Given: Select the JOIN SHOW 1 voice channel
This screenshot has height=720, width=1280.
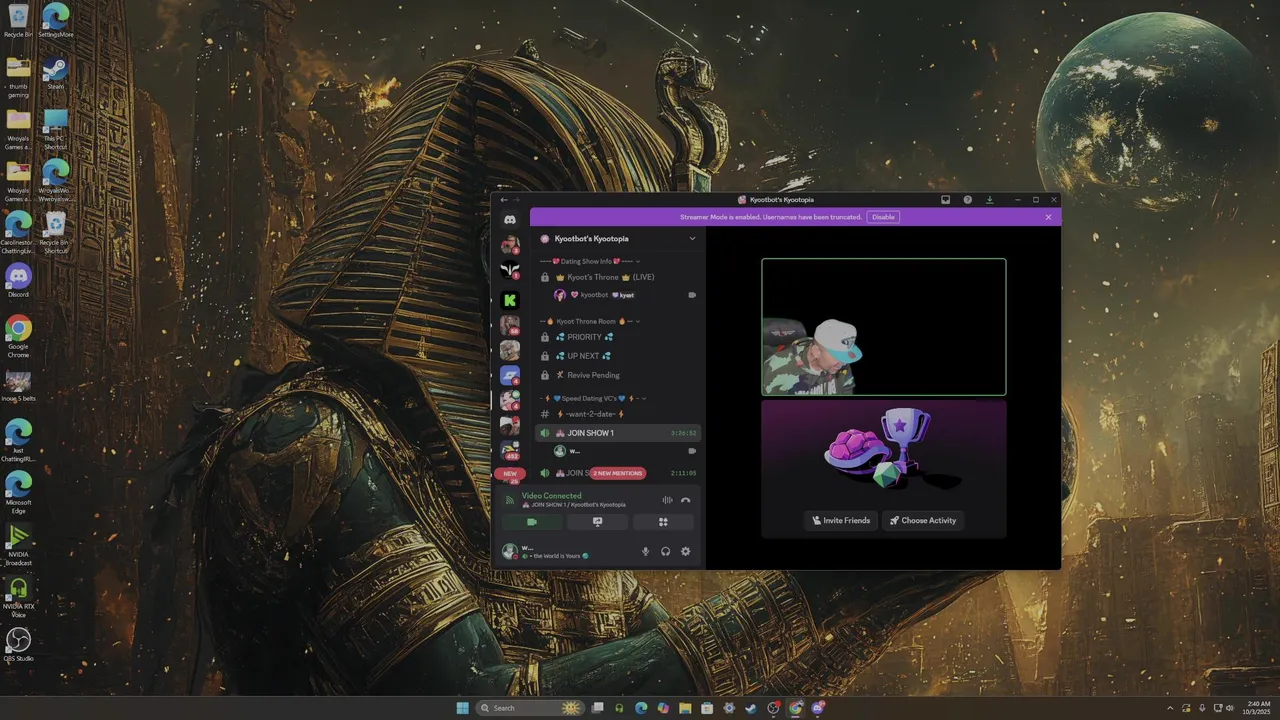Looking at the screenshot, I should click(617, 433).
